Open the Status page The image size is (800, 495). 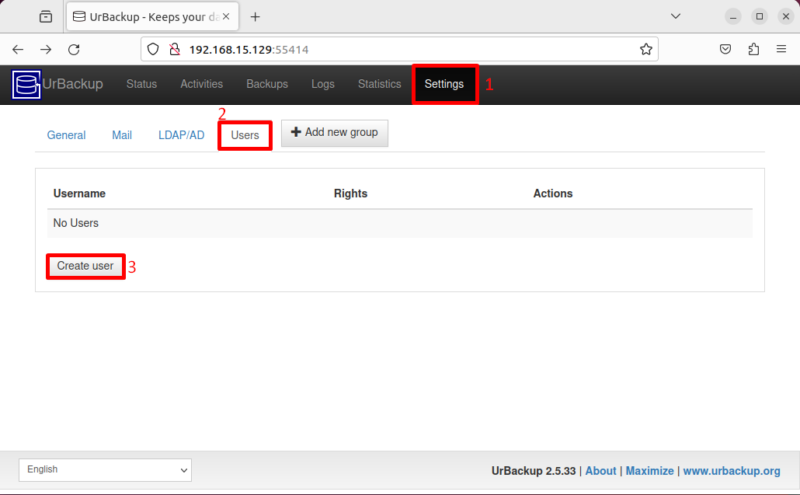click(x=141, y=84)
